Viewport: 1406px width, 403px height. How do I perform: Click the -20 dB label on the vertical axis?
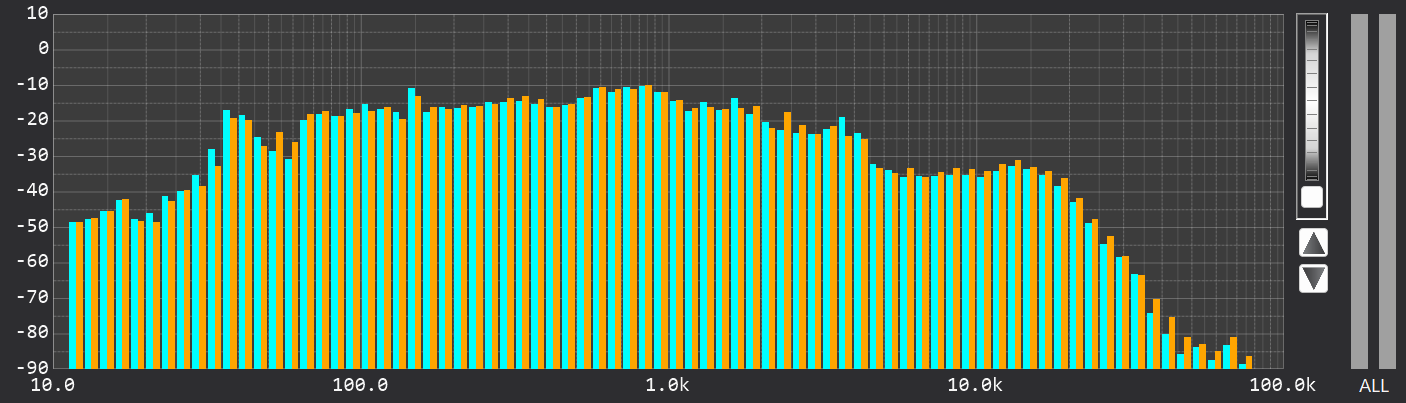(x=34, y=120)
